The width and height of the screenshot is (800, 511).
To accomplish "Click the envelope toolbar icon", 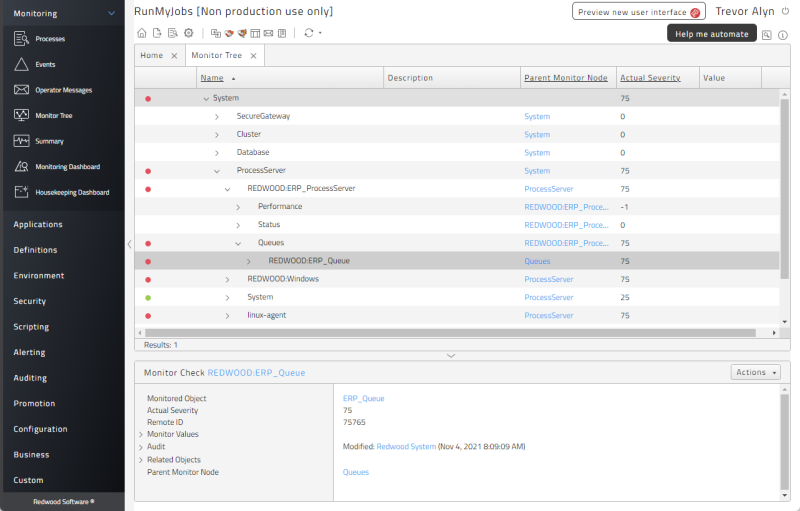I will [x=268, y=33].
